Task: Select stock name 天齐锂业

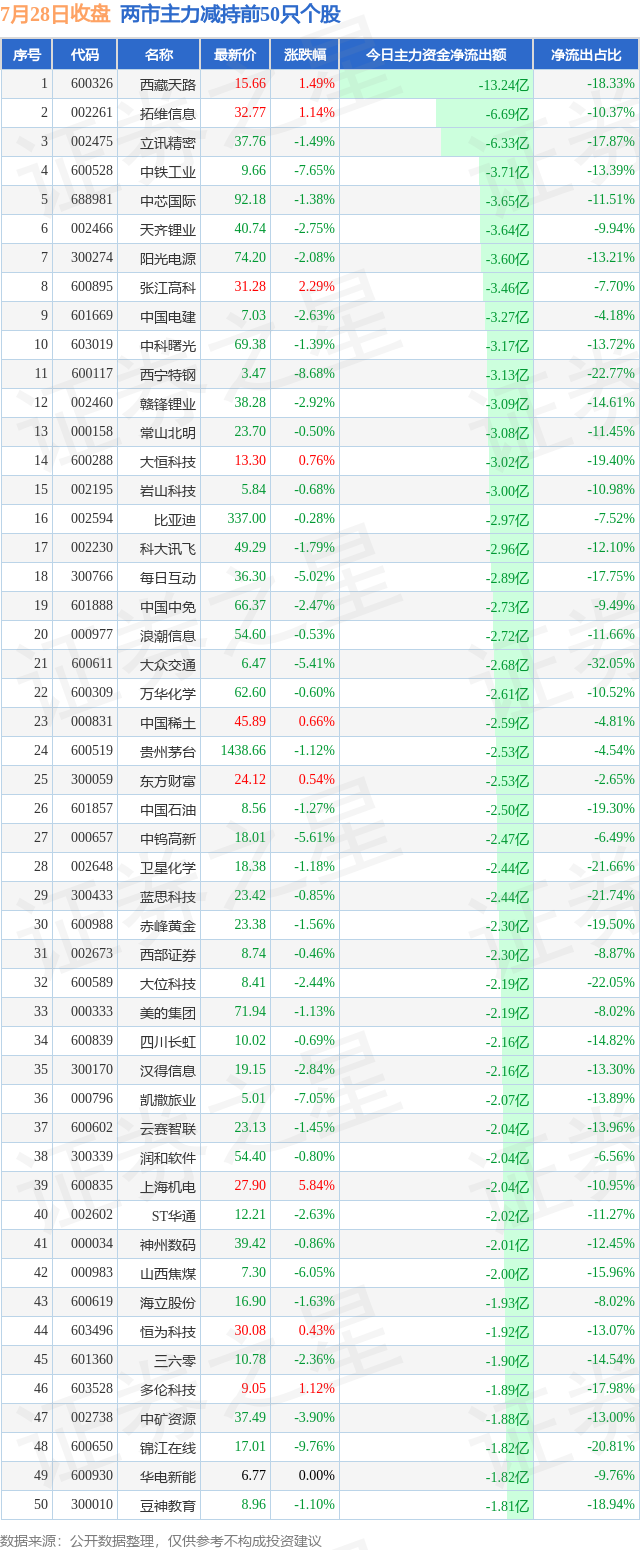Action: coord(168,229)
